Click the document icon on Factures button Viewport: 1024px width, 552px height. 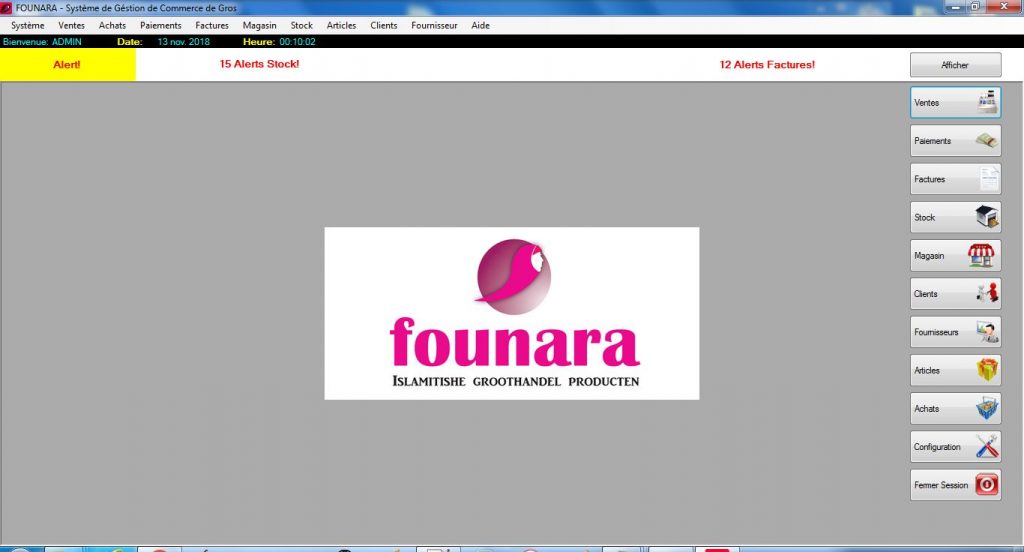(x=986, y=179)
